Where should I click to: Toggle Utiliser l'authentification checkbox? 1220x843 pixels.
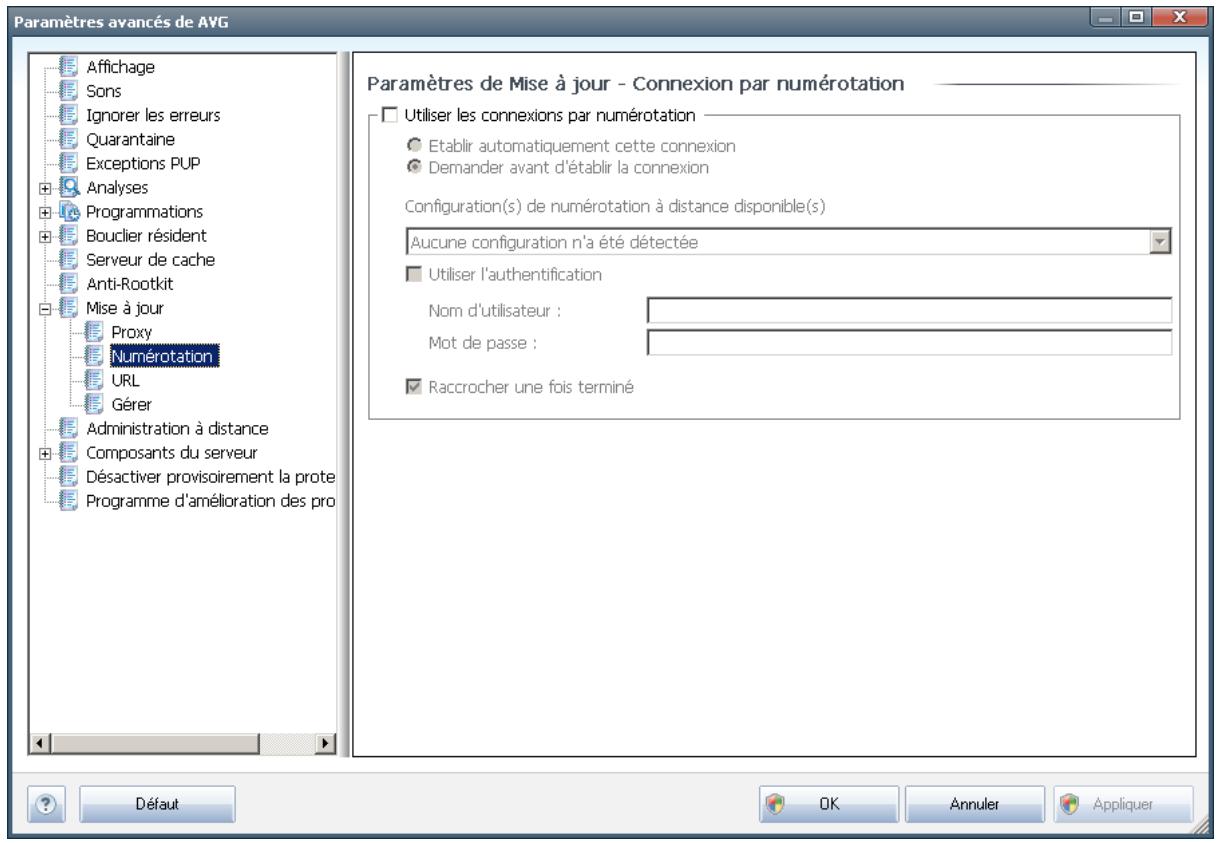413,273
